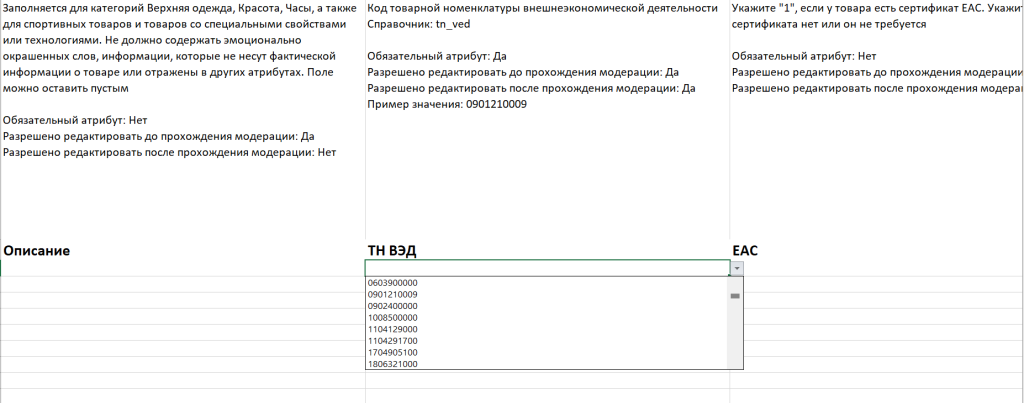Viewport: 1024px width, 403px height.
Task: Click the dropdown list scrollbar thumb
Action: coord(735,296)
